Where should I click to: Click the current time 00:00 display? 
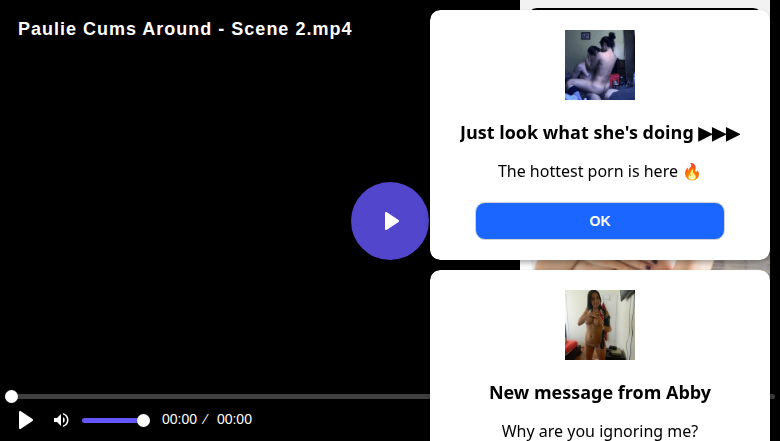(179, 420)
